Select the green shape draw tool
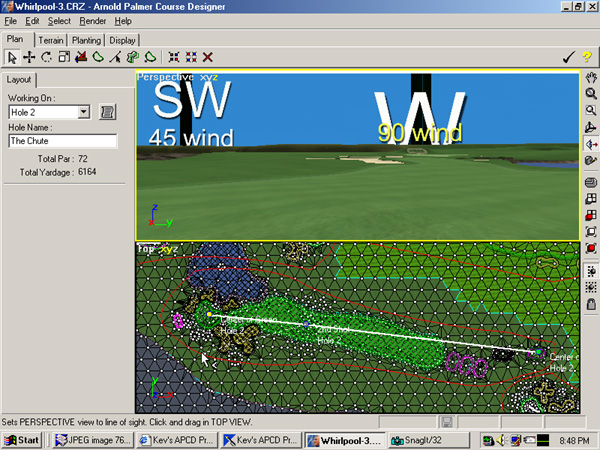Viewport: 600px width, 450px height. tap(98, 57)
